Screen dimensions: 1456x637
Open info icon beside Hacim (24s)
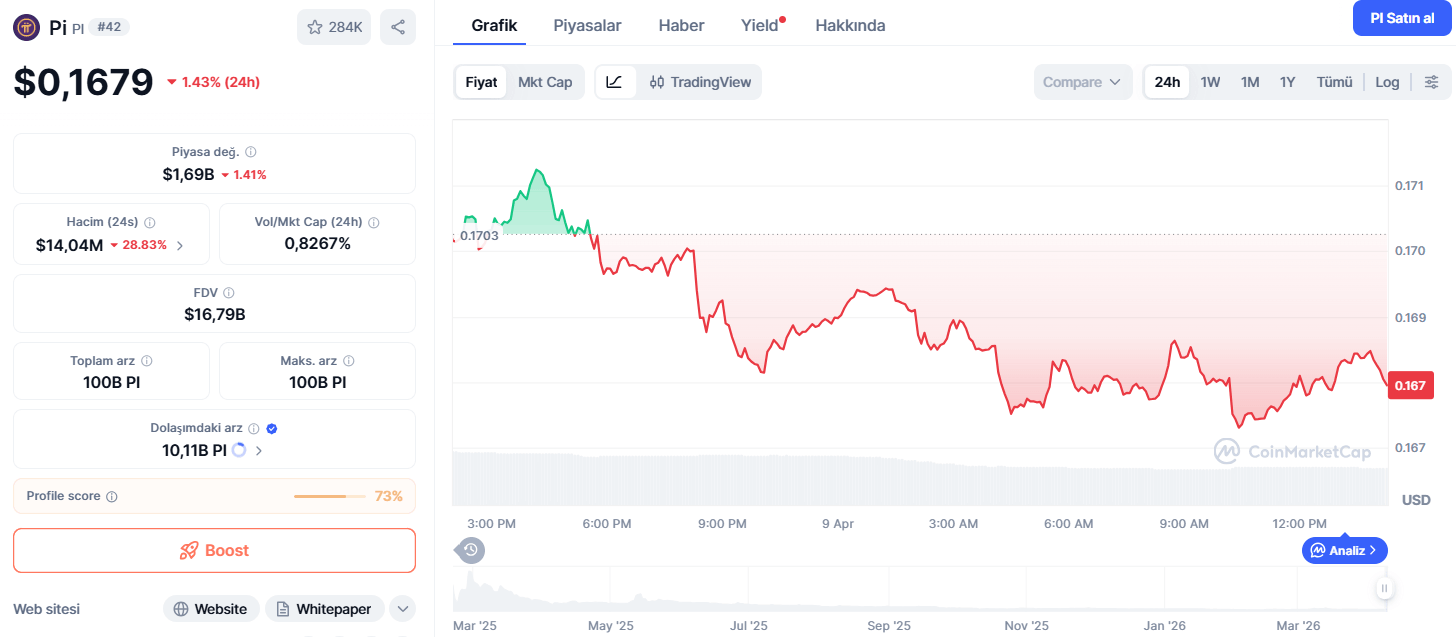[149, 222]
